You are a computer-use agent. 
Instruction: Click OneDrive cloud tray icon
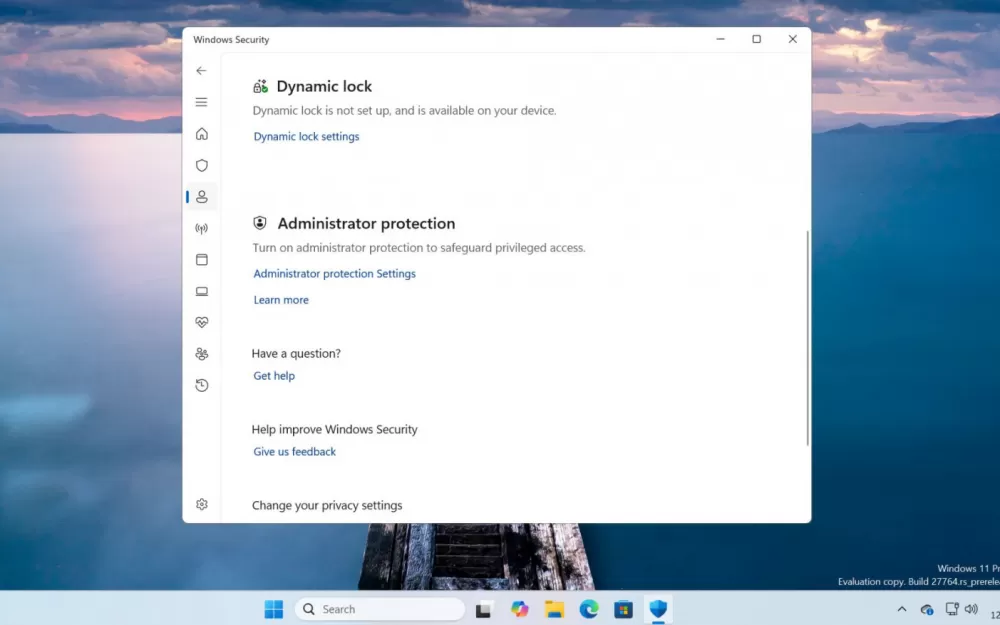pyautogui.click(x=927, y=610)
